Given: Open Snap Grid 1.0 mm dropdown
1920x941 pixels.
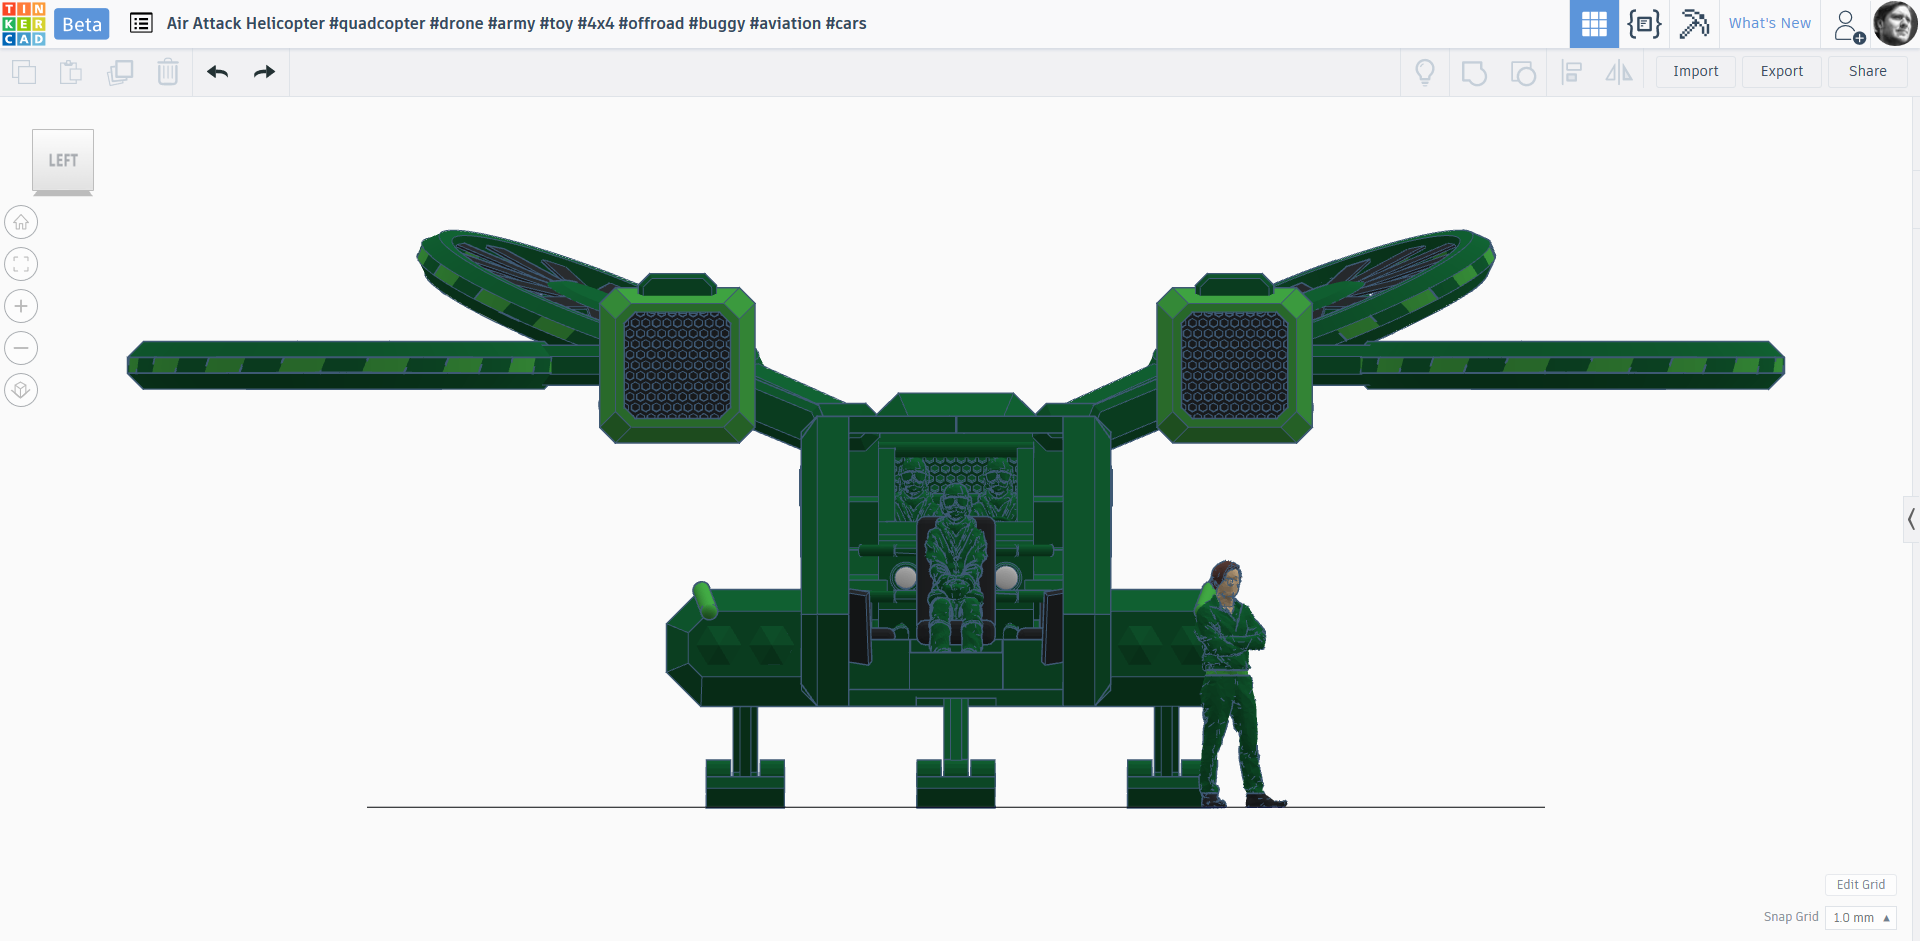Looking at the screenshot, I should point(1860,917).
